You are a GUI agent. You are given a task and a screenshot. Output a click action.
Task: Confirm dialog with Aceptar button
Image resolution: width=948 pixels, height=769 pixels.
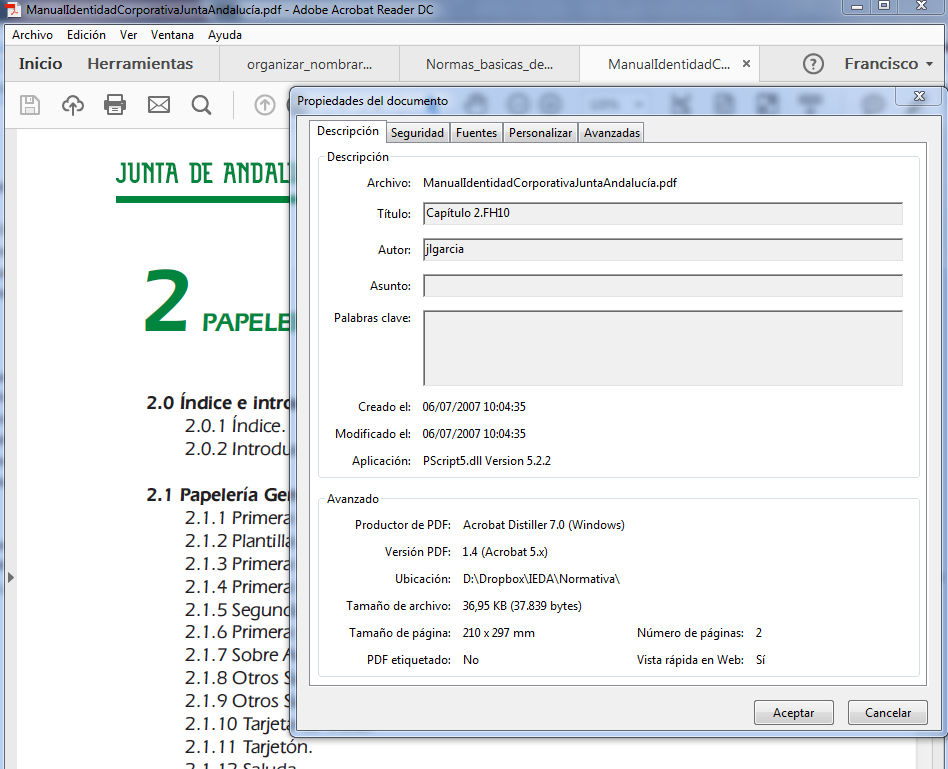click(x=794, y=713)
